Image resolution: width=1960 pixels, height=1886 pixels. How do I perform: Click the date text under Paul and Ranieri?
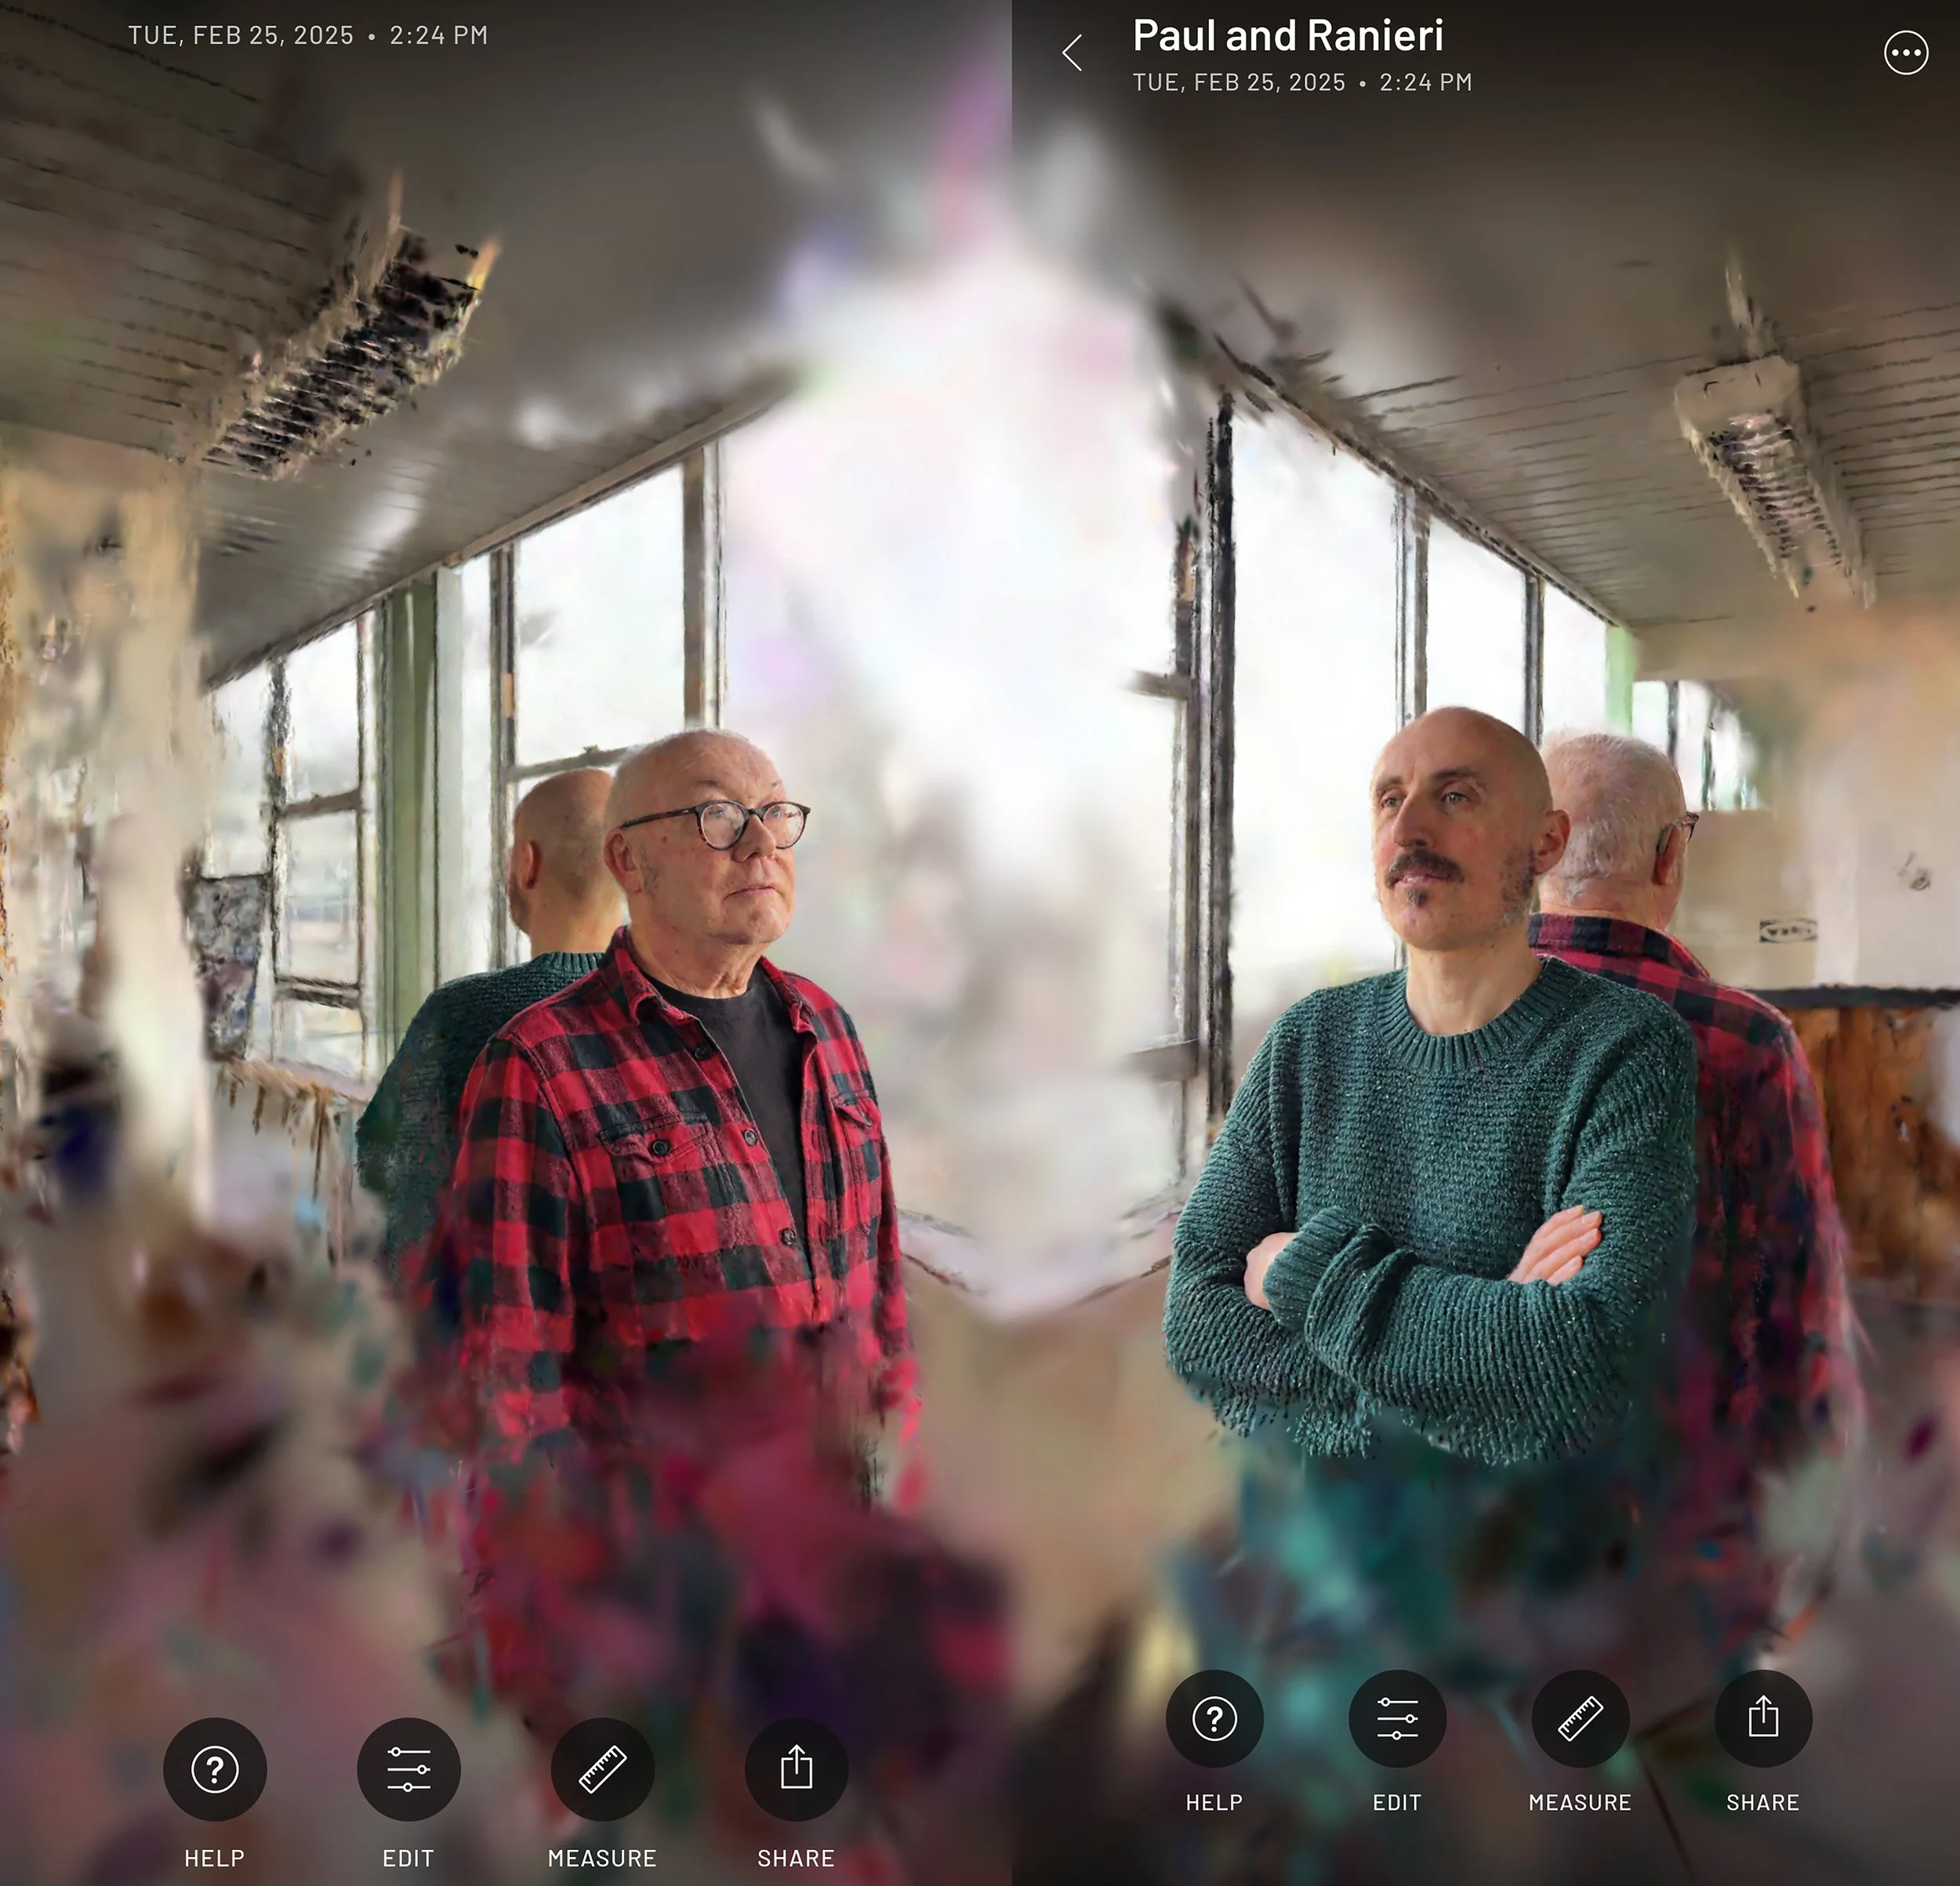(1302, 82)
